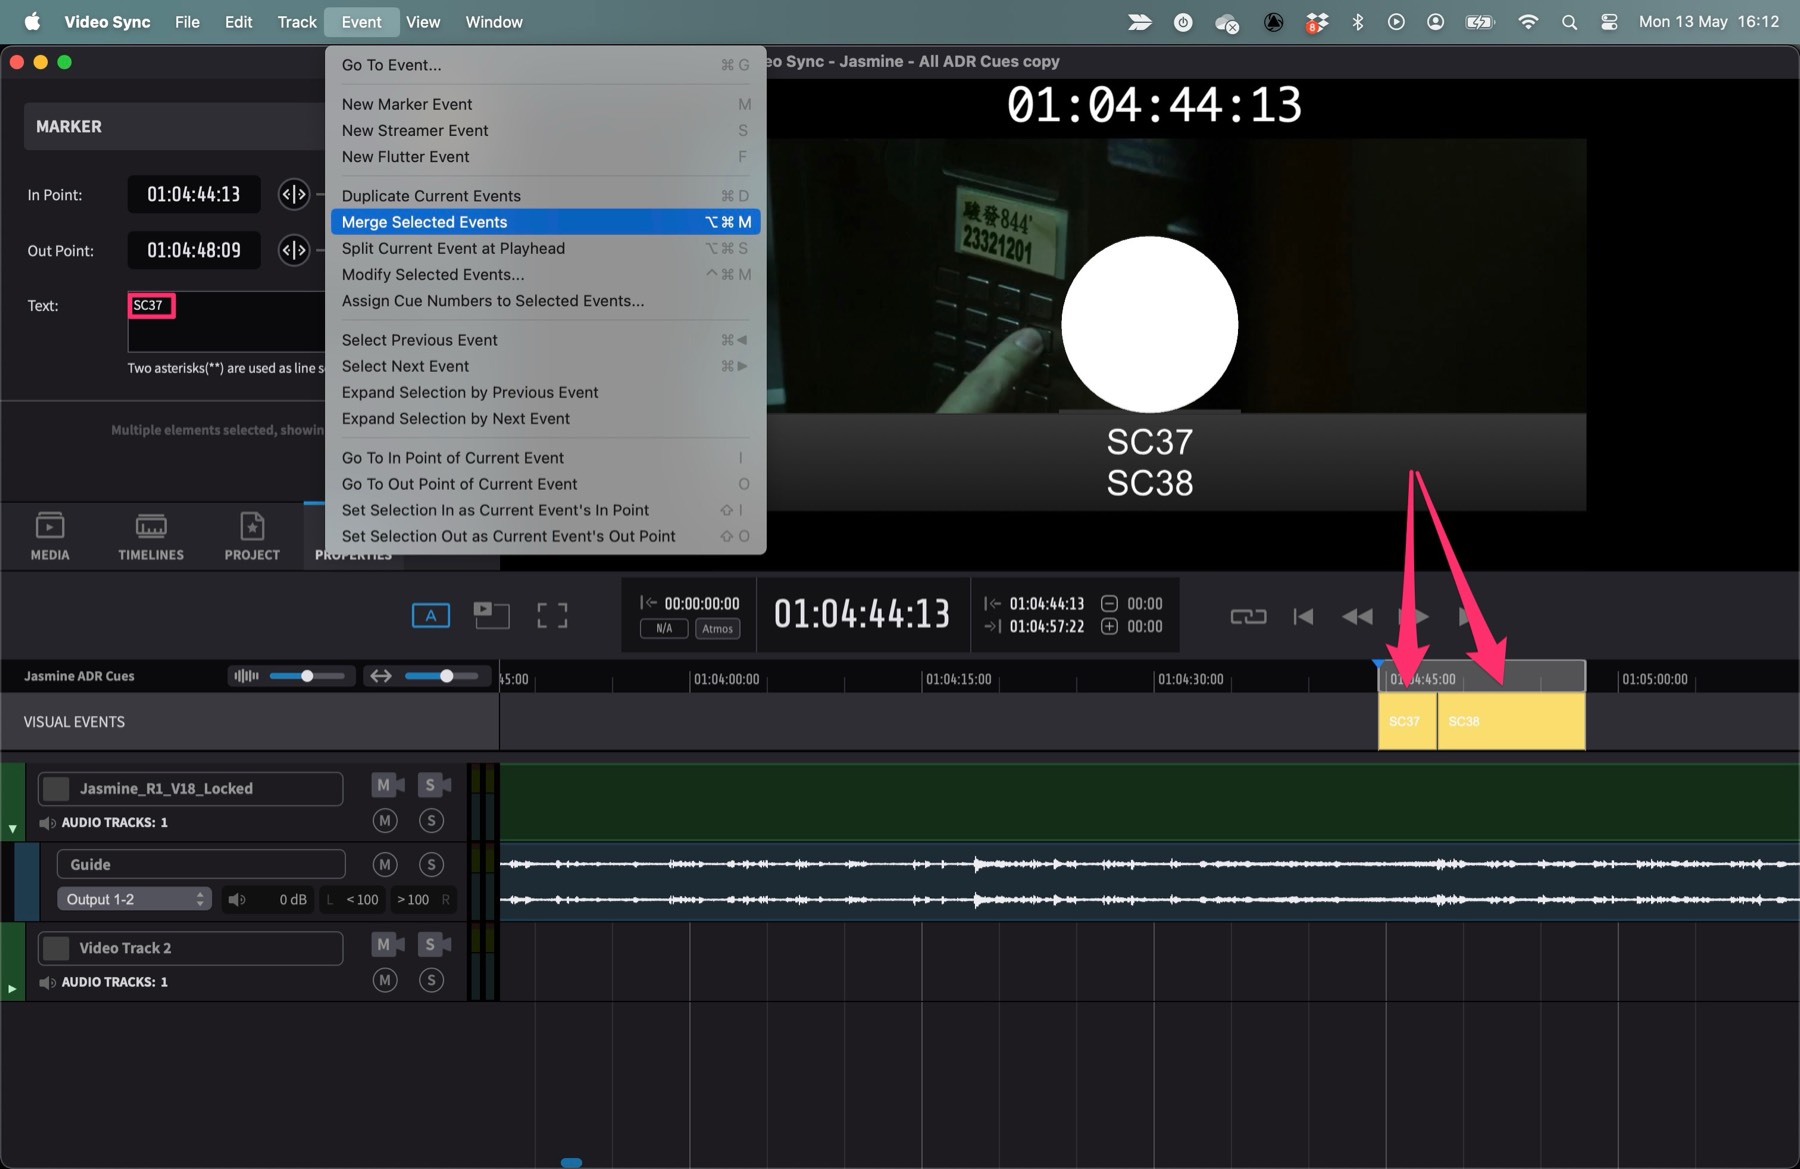Solo video on Video Track 2
The width and height of the screenshot is (1800, 1169).
[434, 944]
